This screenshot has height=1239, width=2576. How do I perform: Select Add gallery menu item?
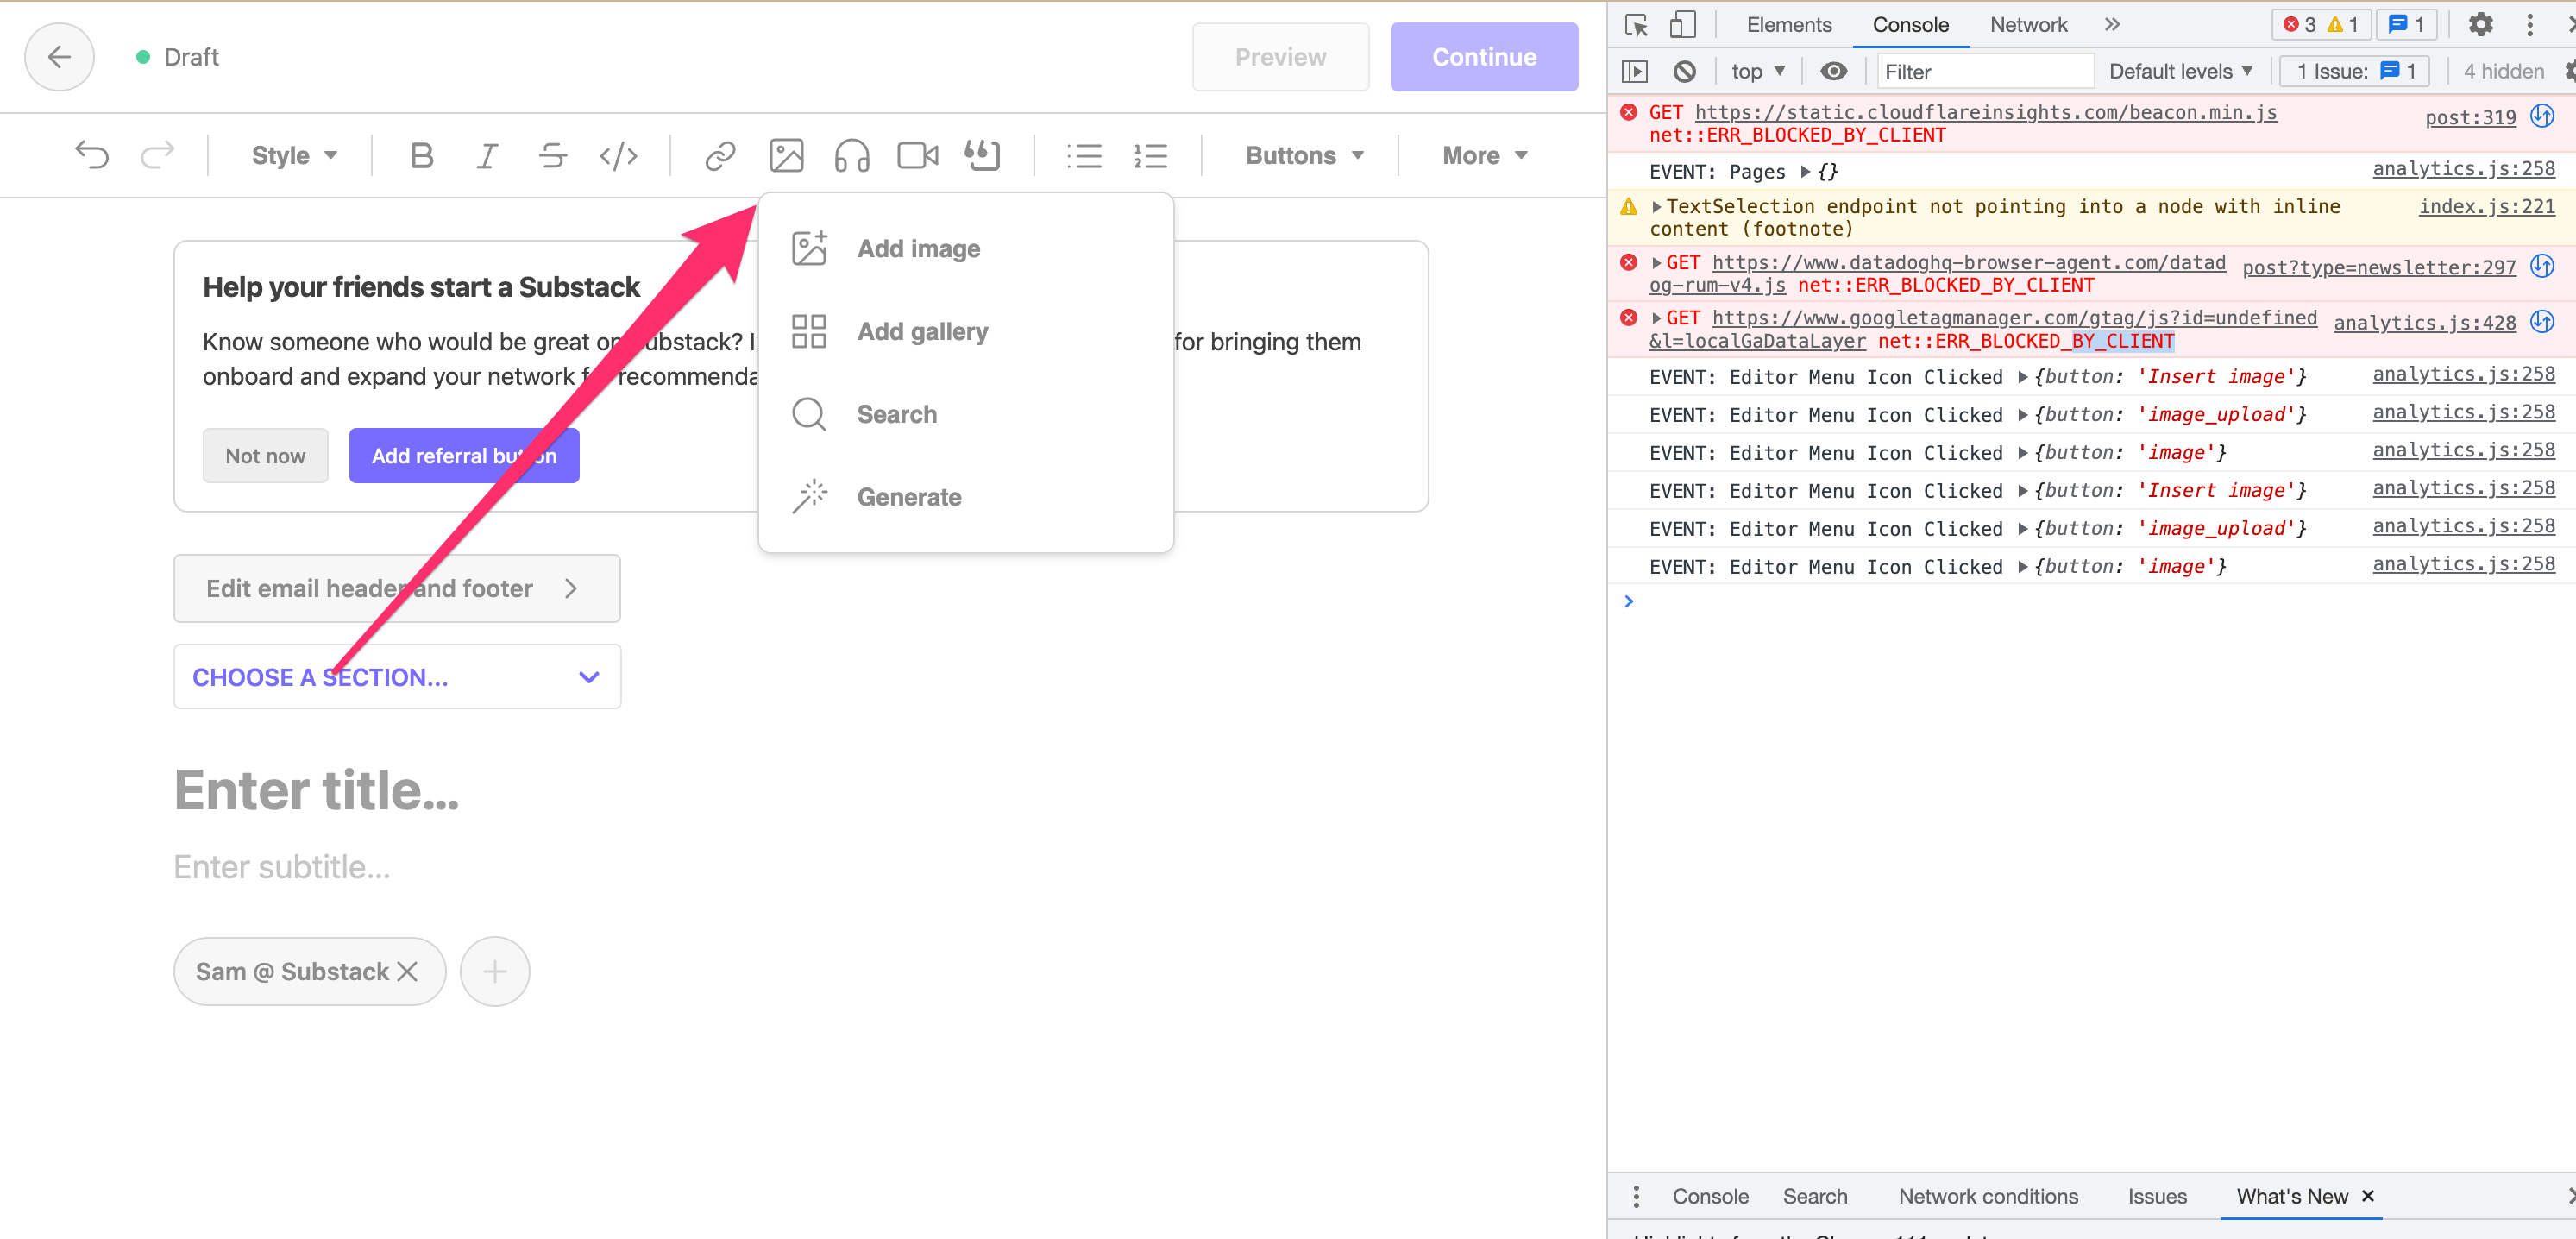965,331
